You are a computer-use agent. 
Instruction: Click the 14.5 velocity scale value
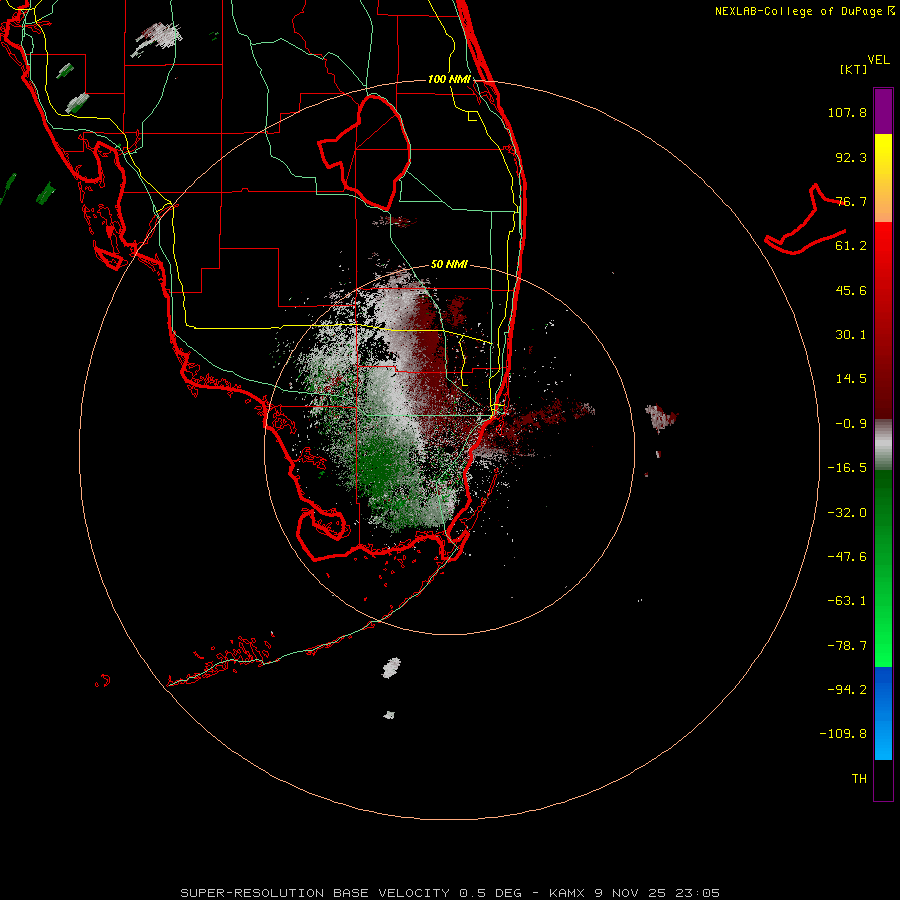[x=851, y=379]
